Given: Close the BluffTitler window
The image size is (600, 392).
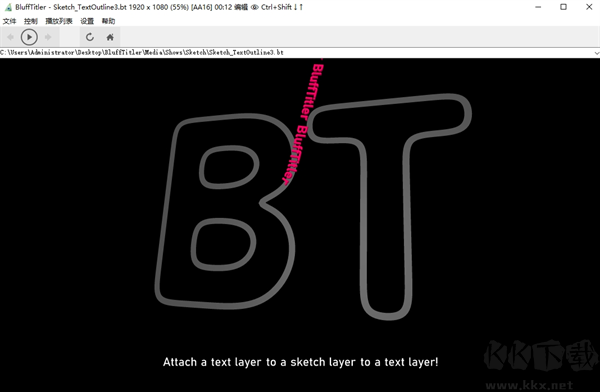Looking at the screenshot, I should pyautogui.click(x=589, y=7).
